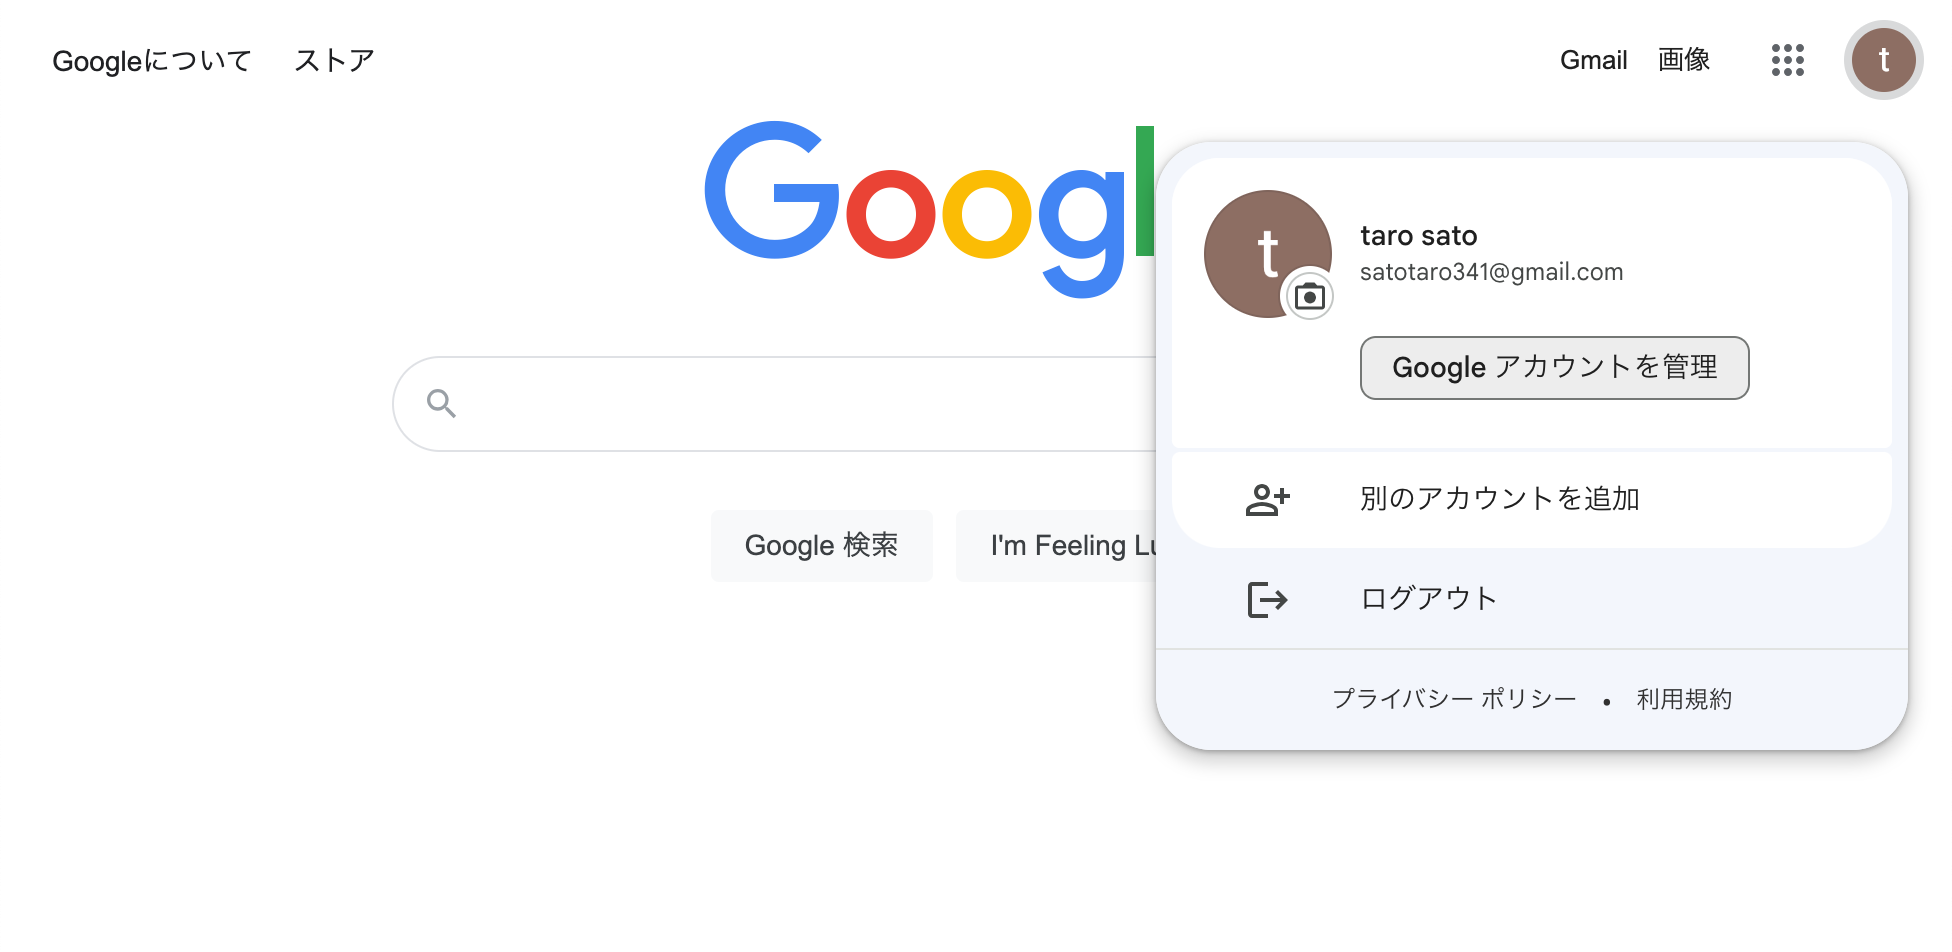
Task: Open the 画像 (Images) link
Action: (x=1684, y=60)
